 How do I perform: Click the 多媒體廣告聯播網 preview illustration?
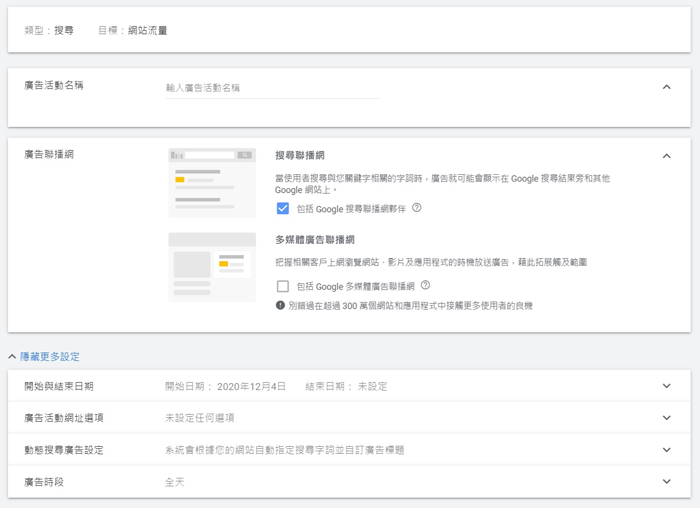coord(212,266)
